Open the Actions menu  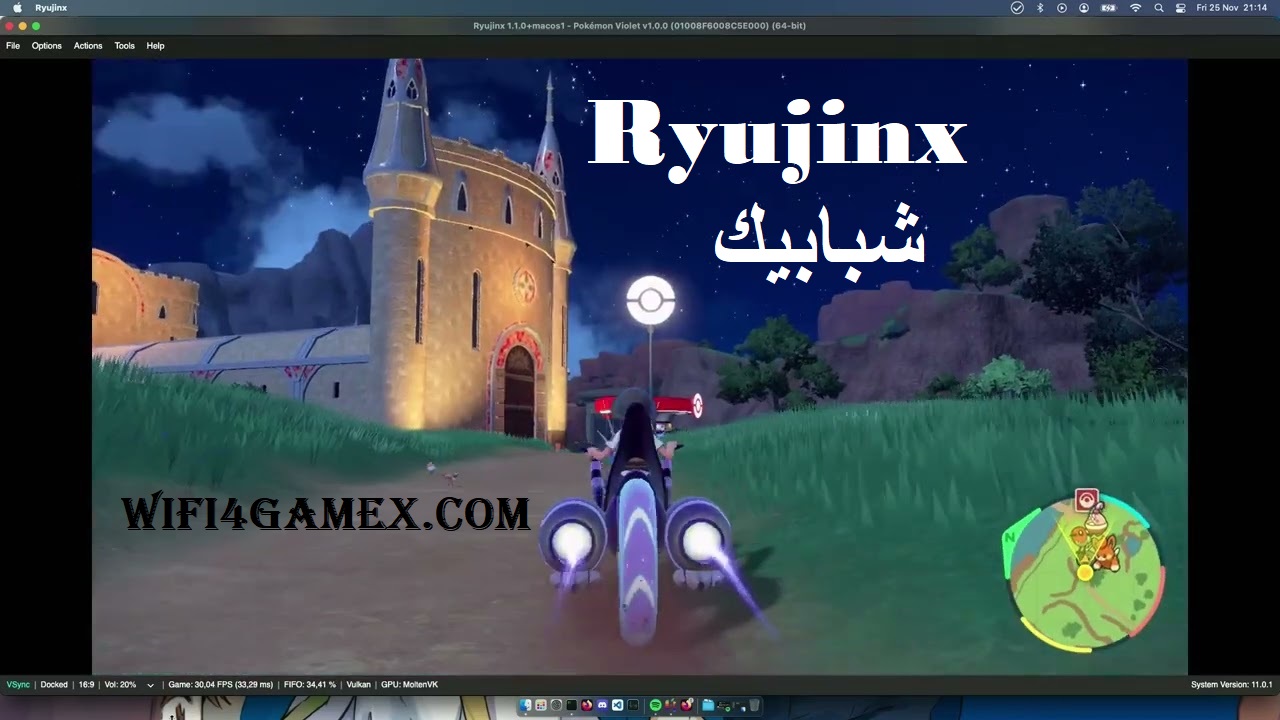[x=88, y=46]
